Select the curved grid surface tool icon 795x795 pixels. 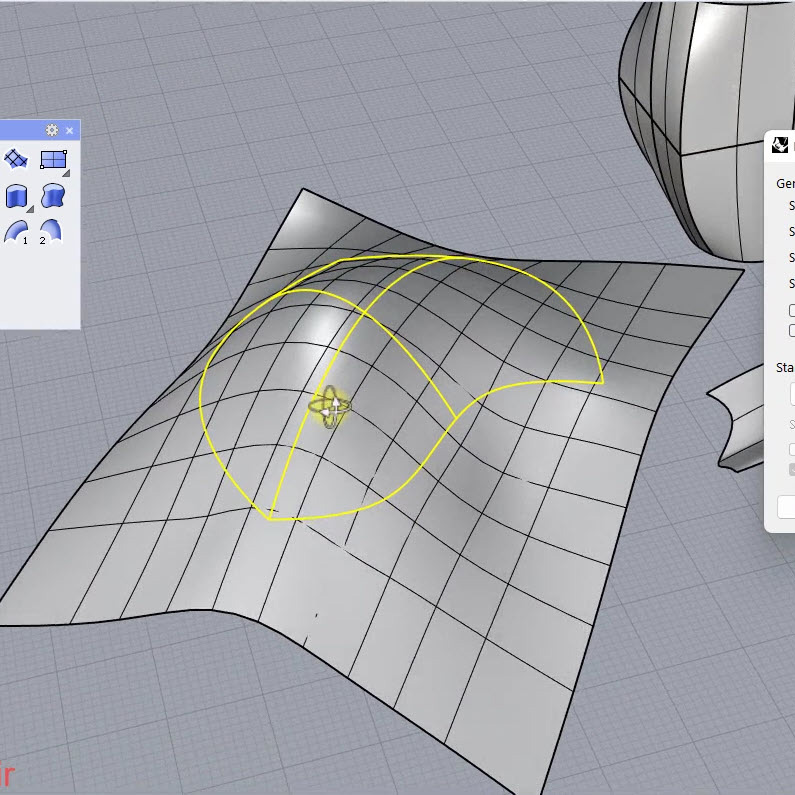[16, 159]
